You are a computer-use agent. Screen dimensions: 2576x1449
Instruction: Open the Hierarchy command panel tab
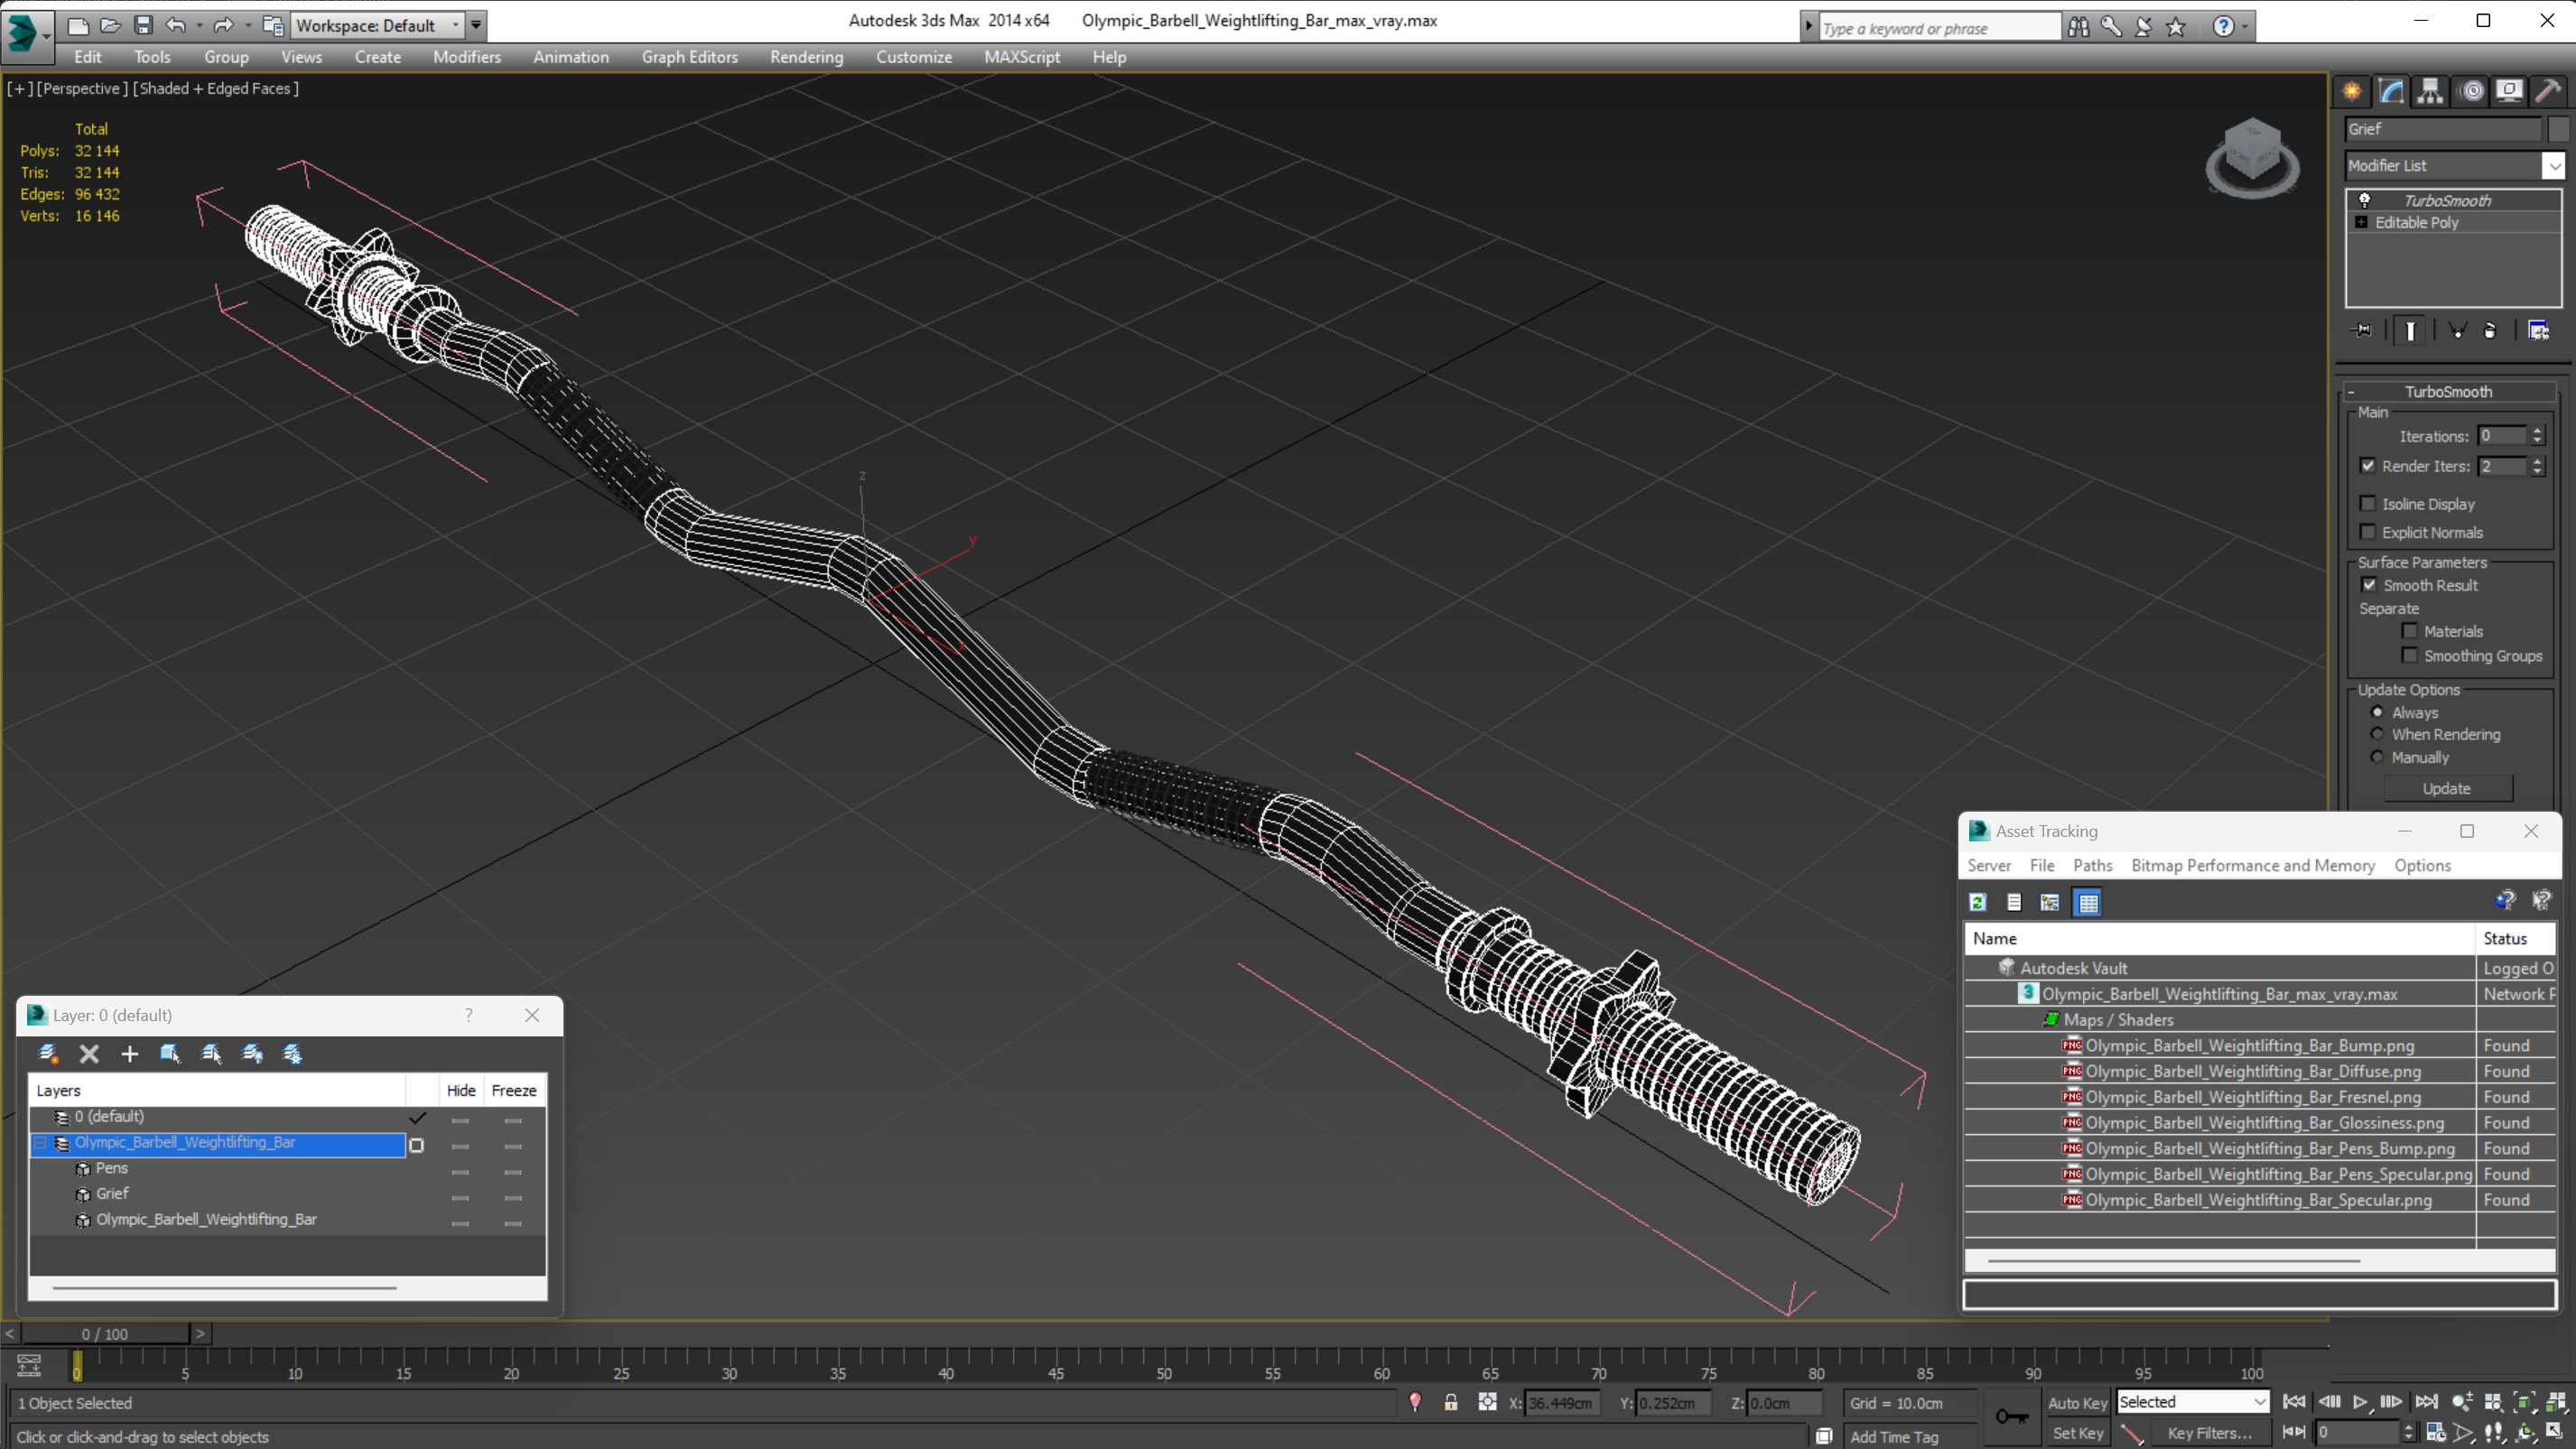click(x=2430, y=91)
